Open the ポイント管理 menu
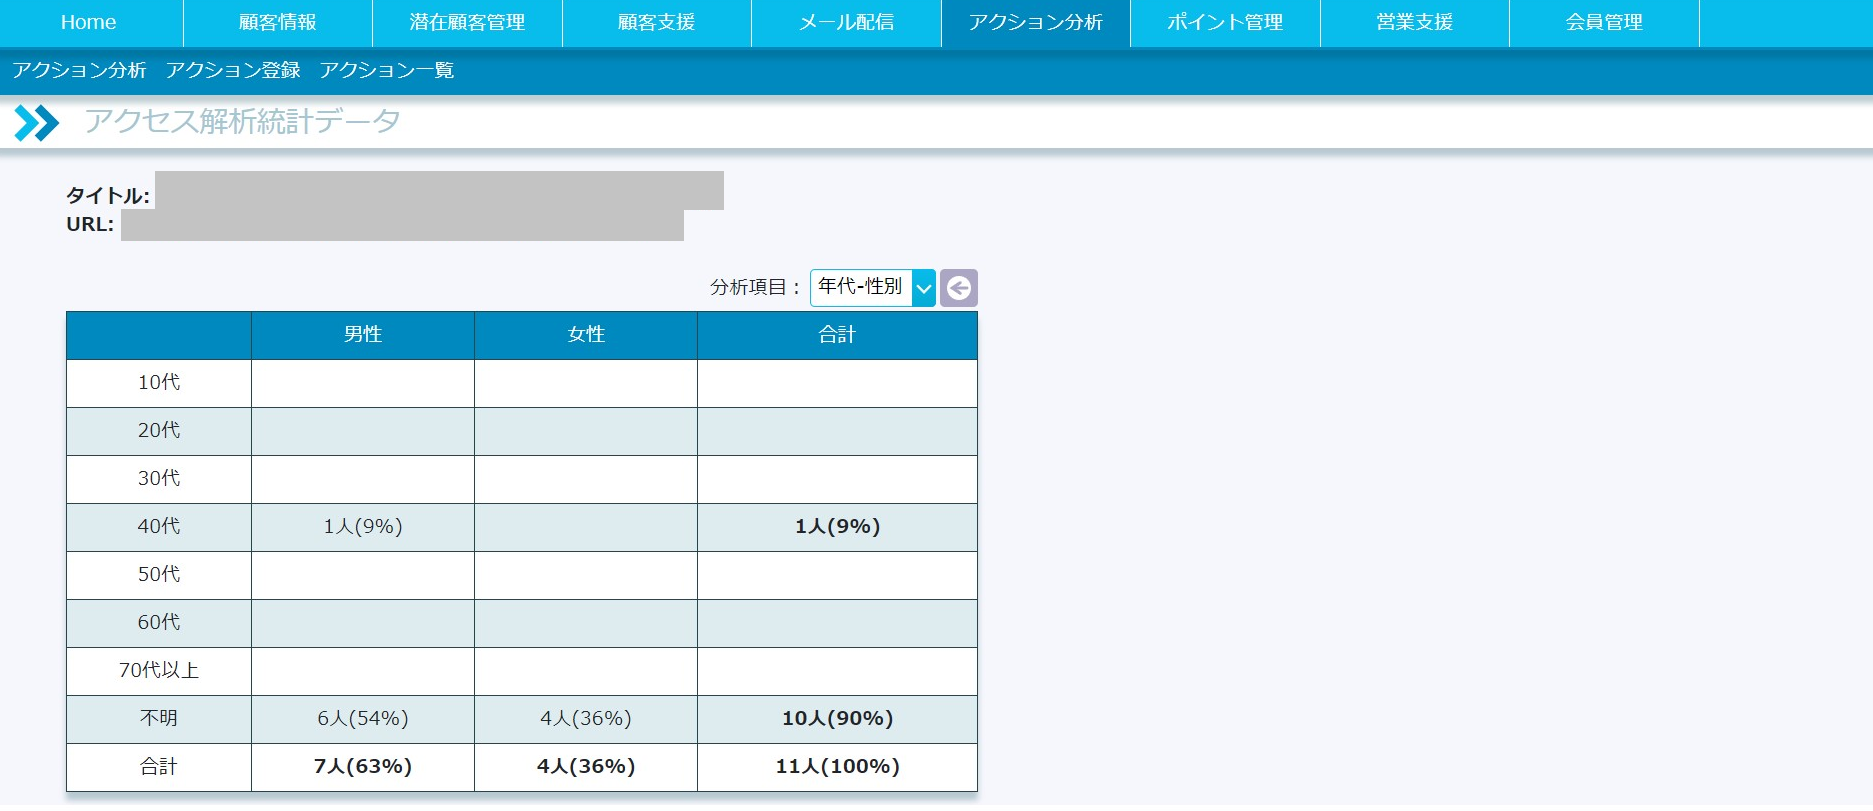1873x811 pixels. point(1225,23)
